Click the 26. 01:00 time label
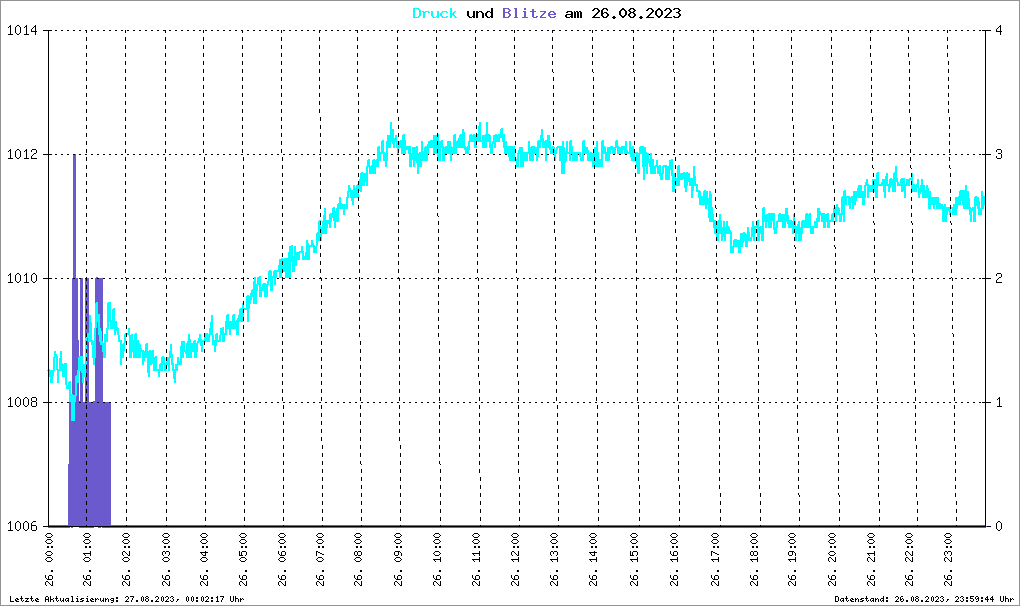 (88, 559)
